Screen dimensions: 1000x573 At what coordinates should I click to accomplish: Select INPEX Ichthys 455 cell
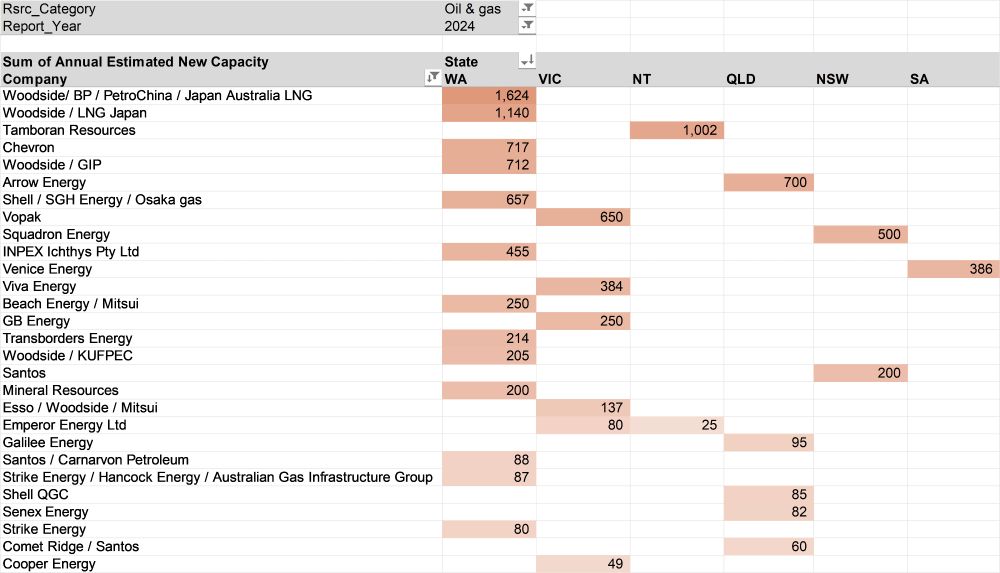tap(489, 251)
